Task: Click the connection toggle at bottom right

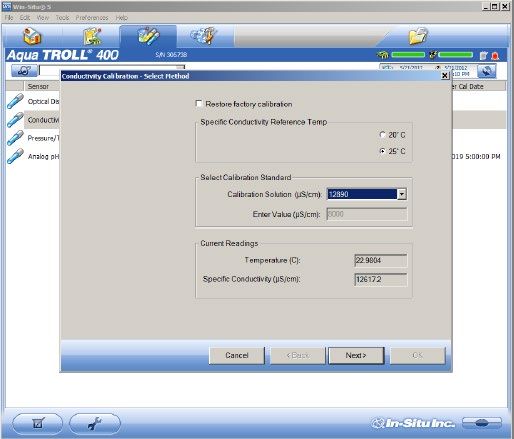Action: [482, 423]
